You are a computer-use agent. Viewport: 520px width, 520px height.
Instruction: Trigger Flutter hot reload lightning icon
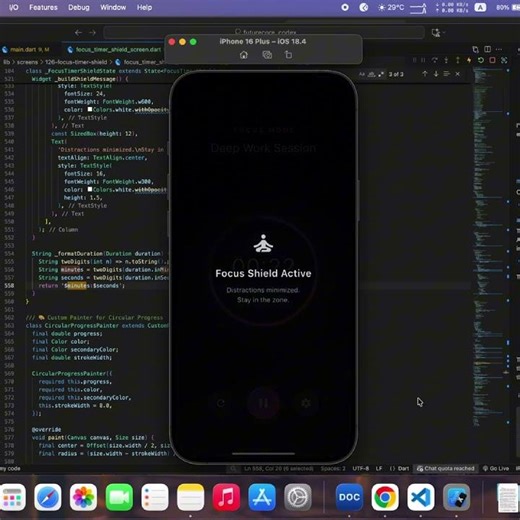coord(469,60)
